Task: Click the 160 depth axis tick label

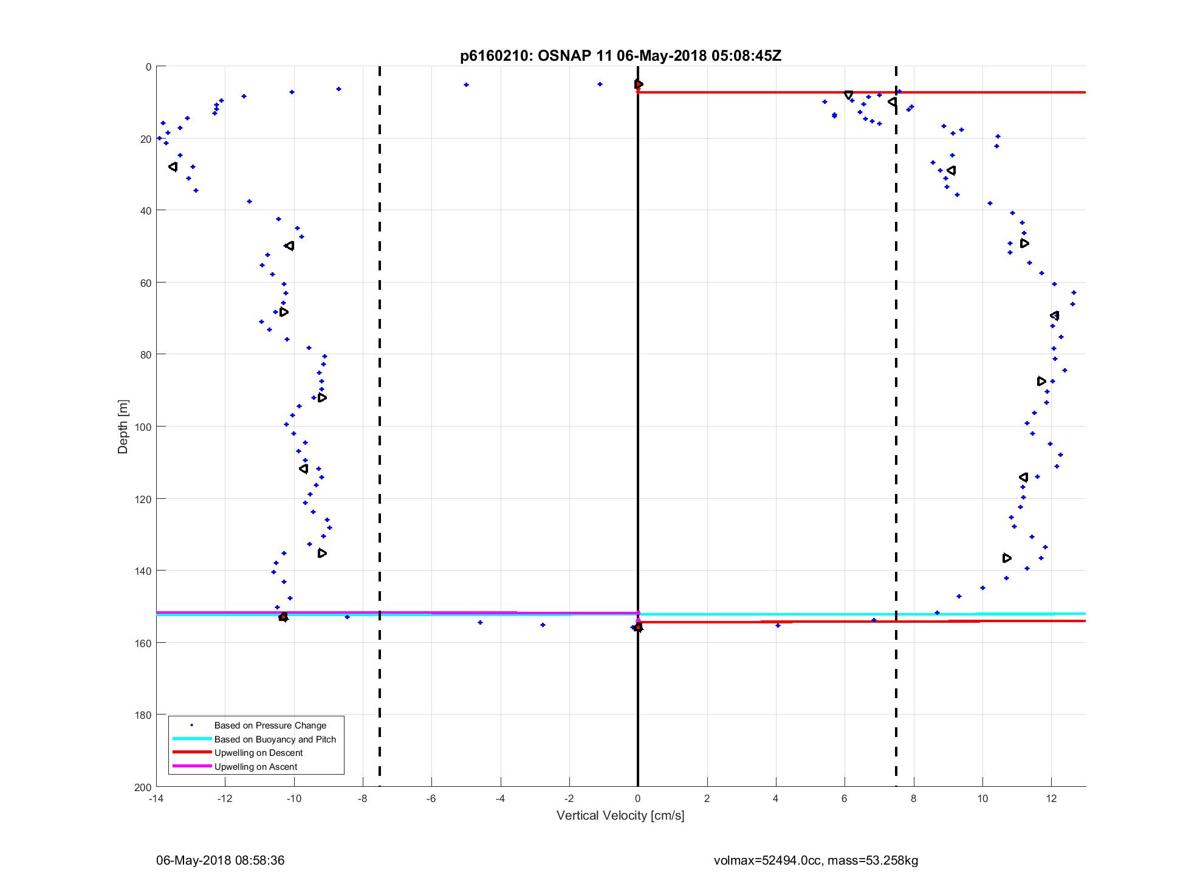Action: pos(141,643)
